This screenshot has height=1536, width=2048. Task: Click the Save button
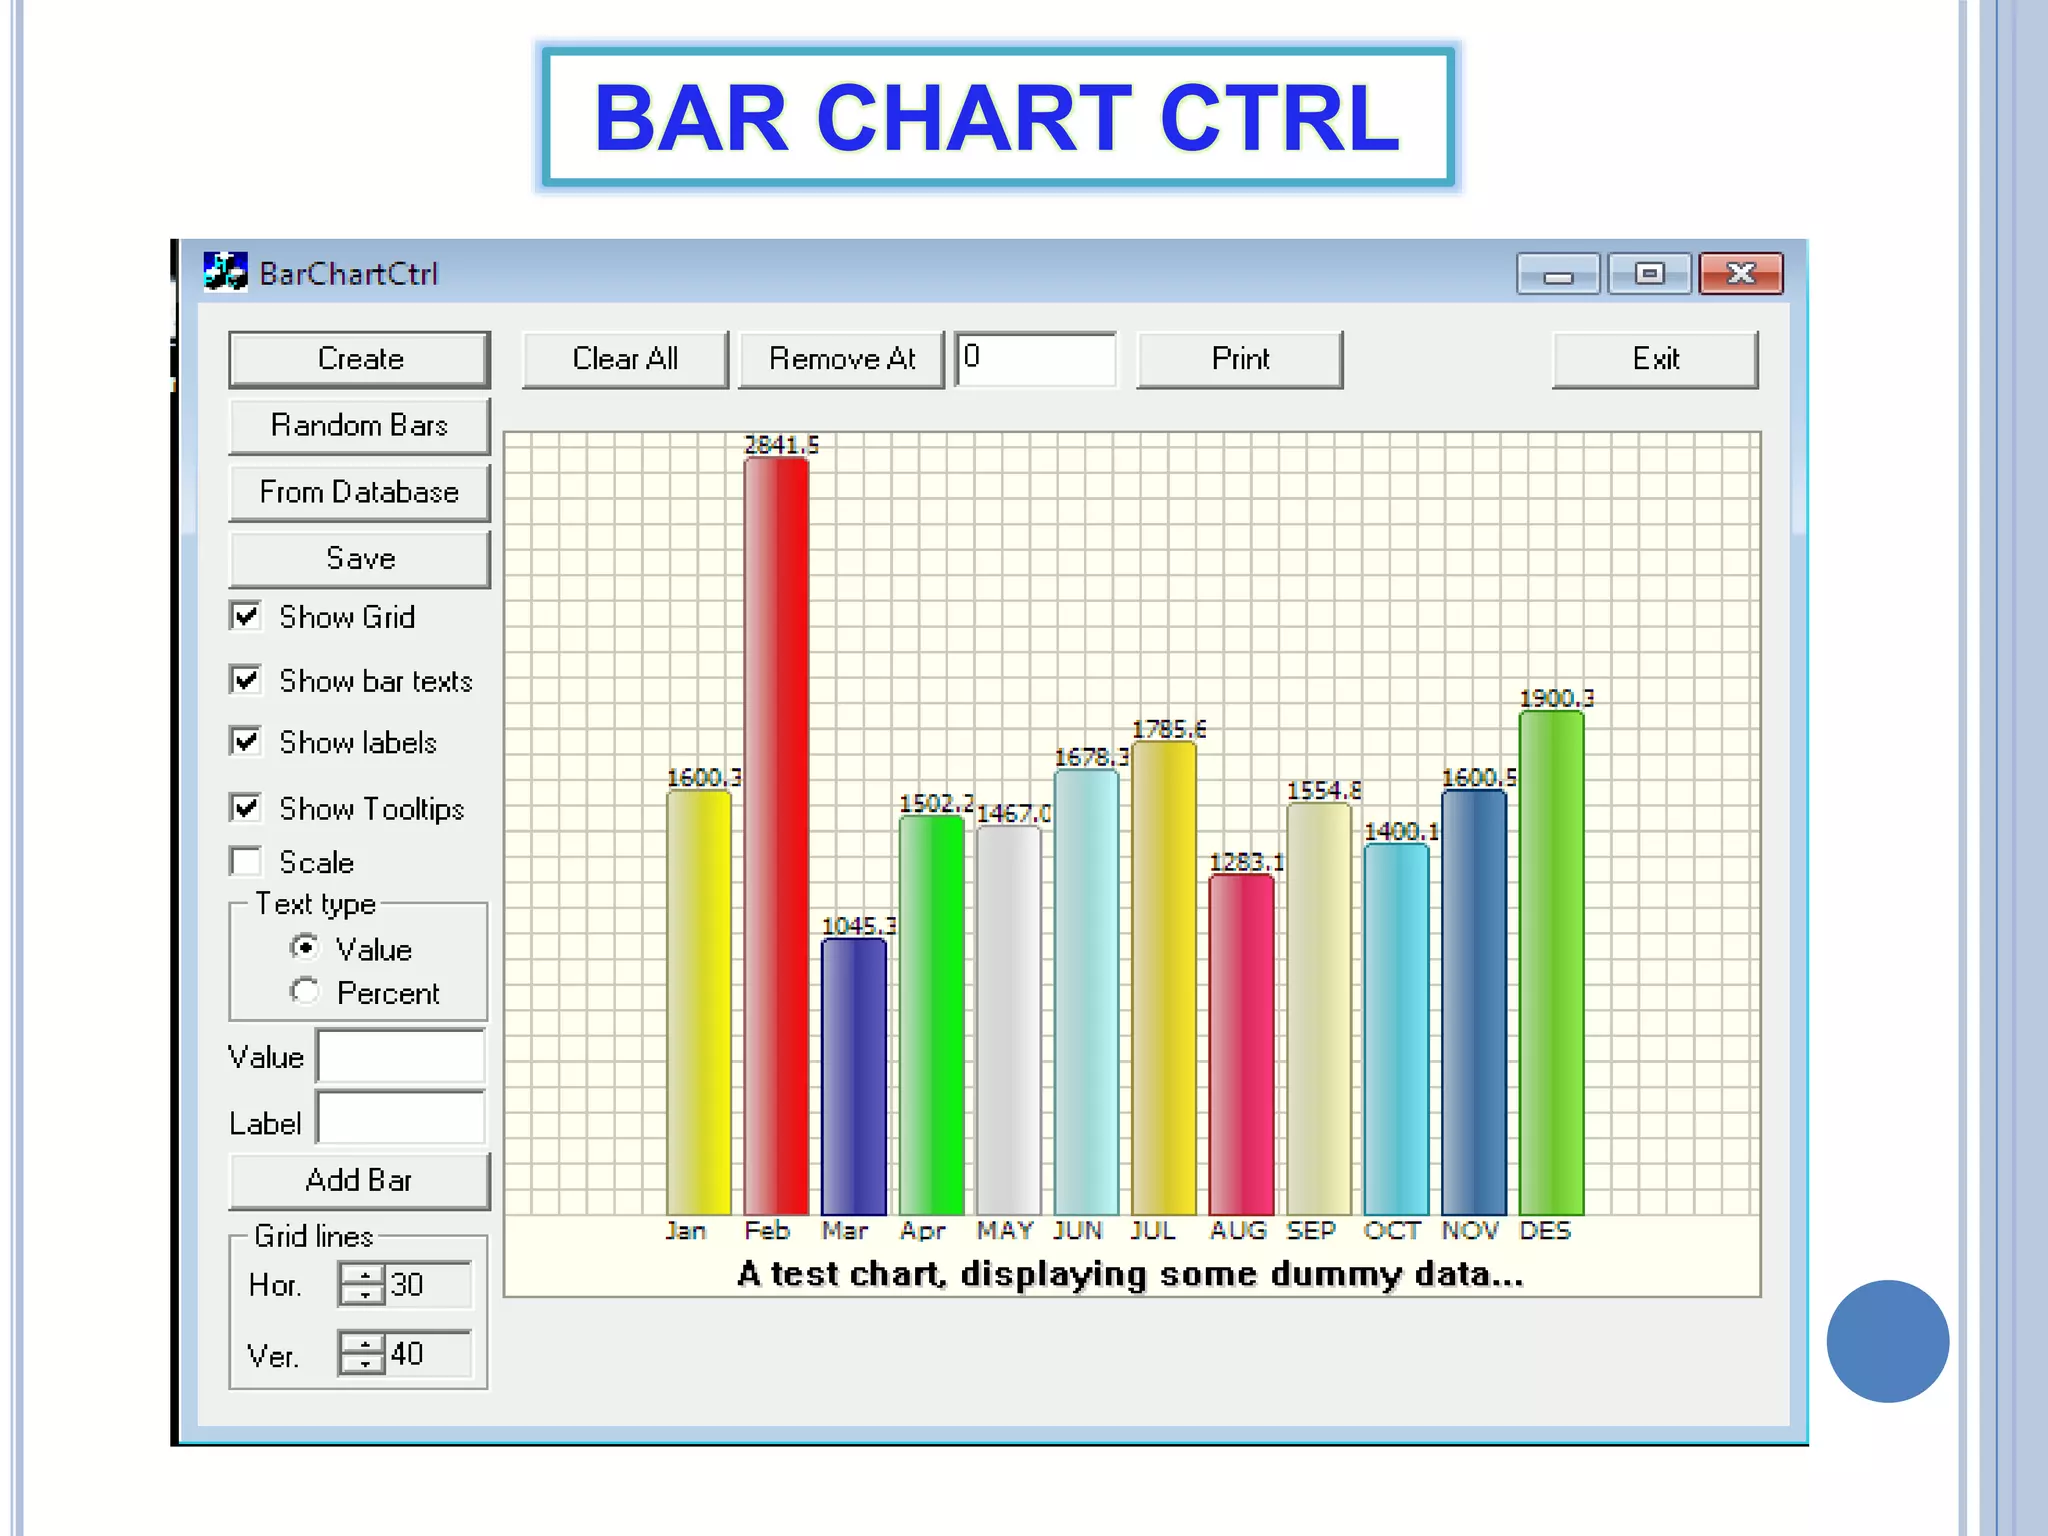(359, 559)
